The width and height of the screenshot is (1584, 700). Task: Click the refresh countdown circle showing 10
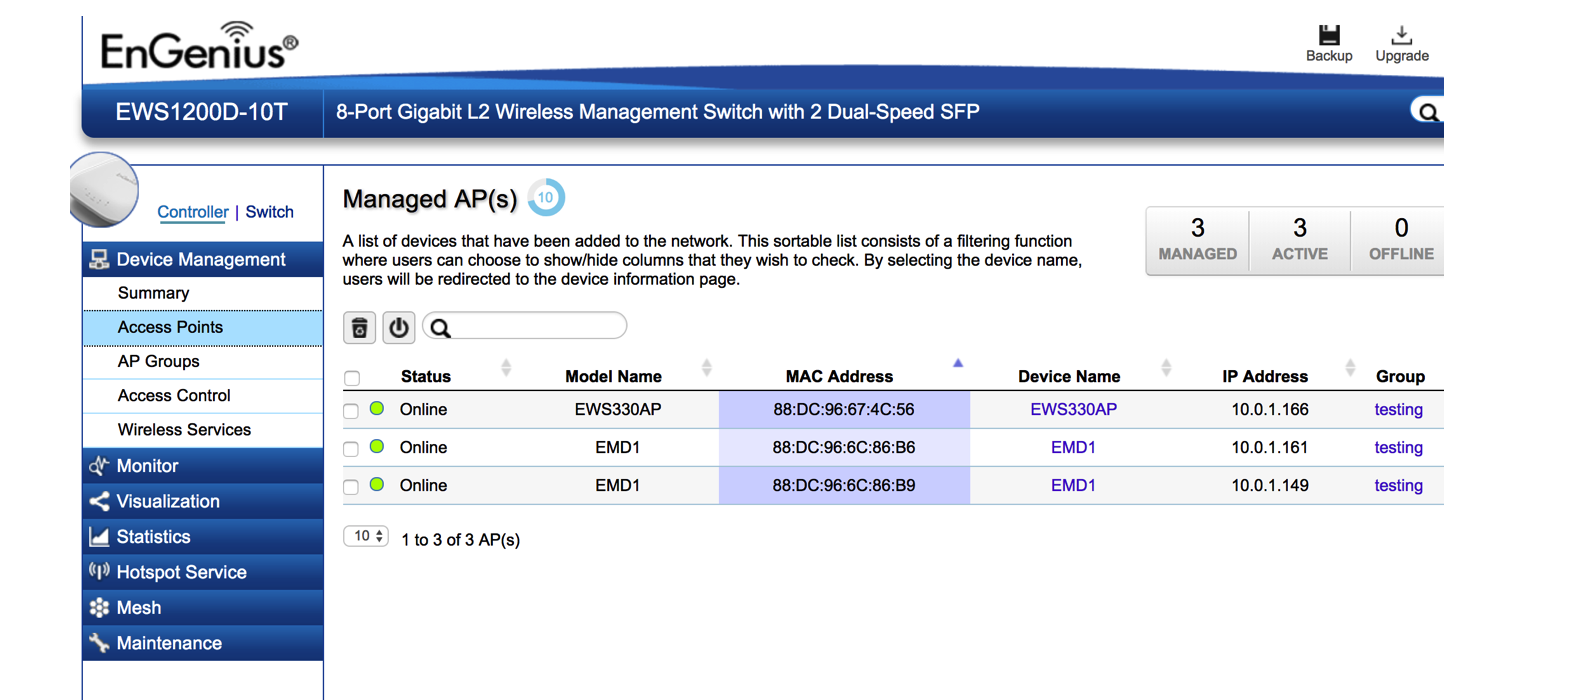pyautogui.click(x=546, y=198)
